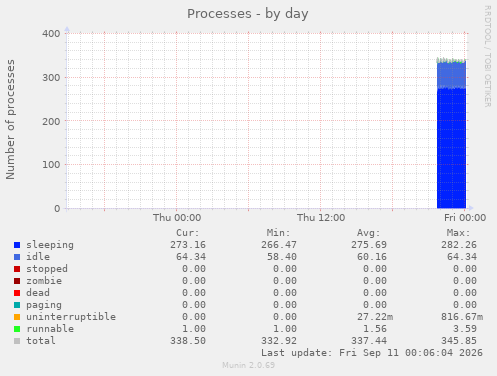Click the 'Fri 00:00' x-axis label
497x376 pixels.
pyautogui.click(x=465, y=218)
